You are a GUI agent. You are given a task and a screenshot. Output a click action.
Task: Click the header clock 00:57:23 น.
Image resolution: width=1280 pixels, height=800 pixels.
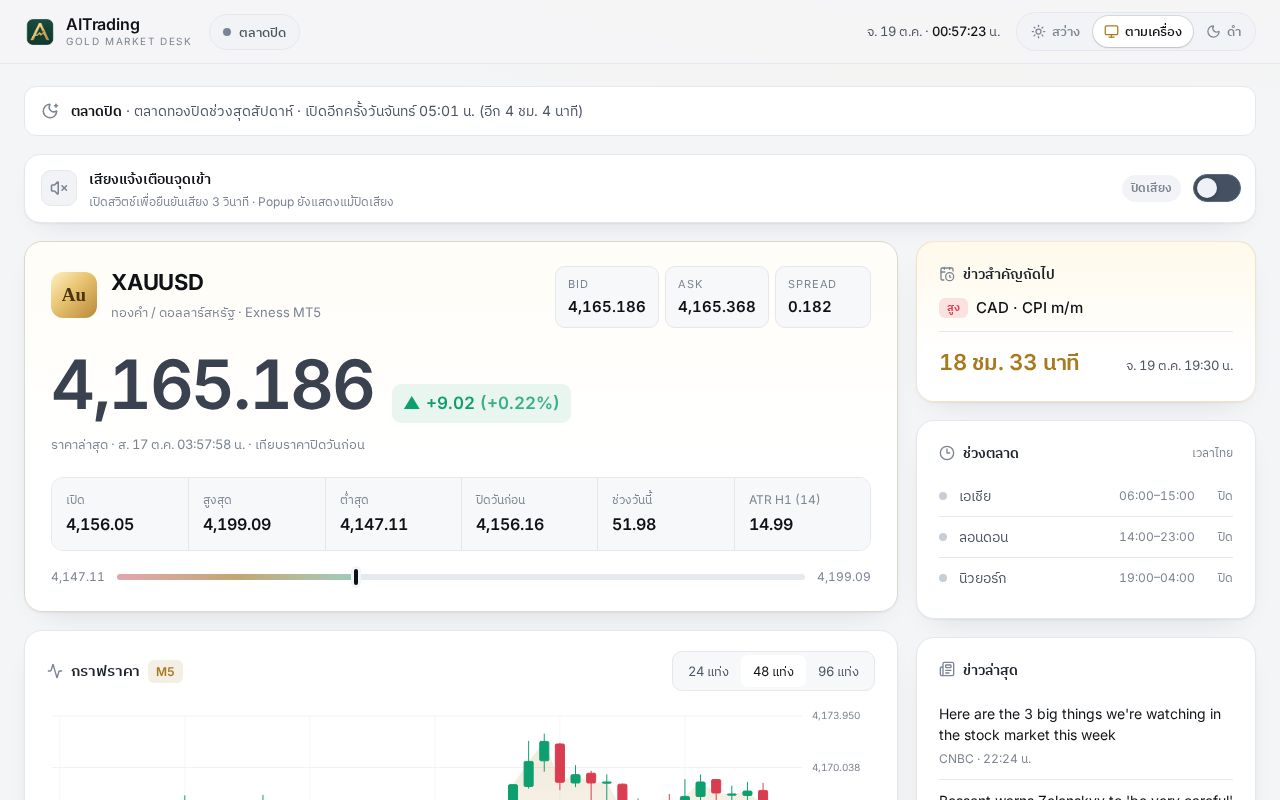click(x=966, y=32)
